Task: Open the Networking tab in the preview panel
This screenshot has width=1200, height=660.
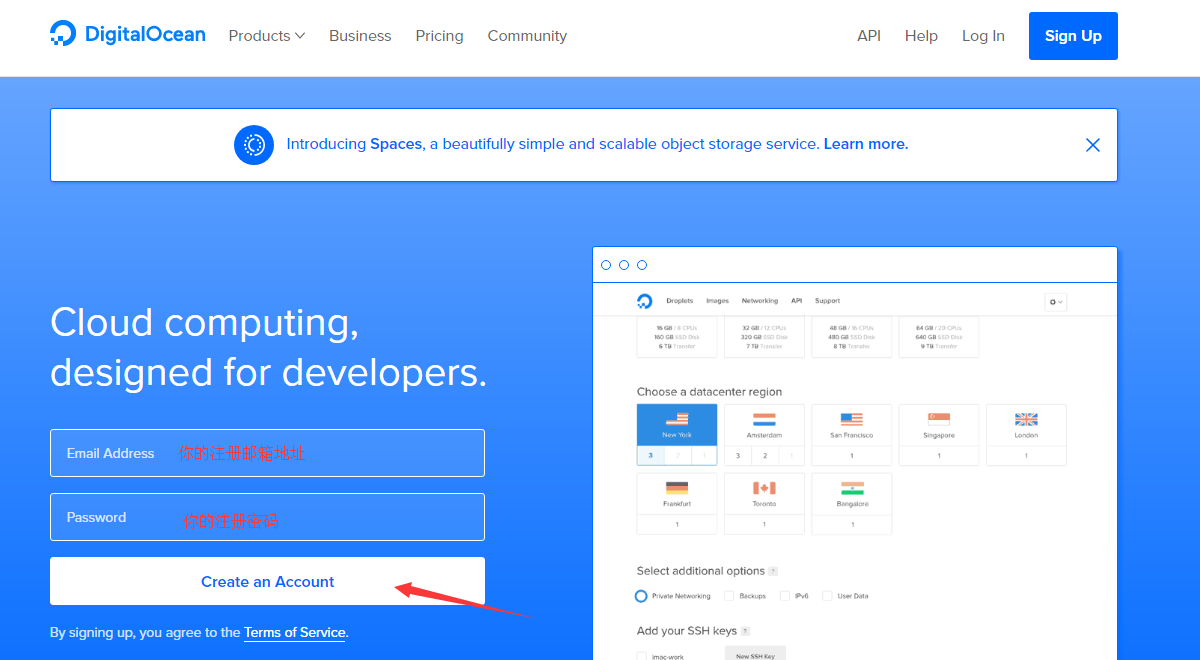Action: point(760,301)
